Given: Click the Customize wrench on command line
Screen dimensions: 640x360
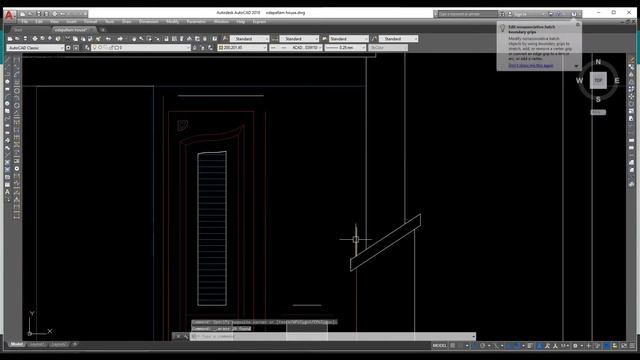Looking at the screenshot, I should pos(186,337).
